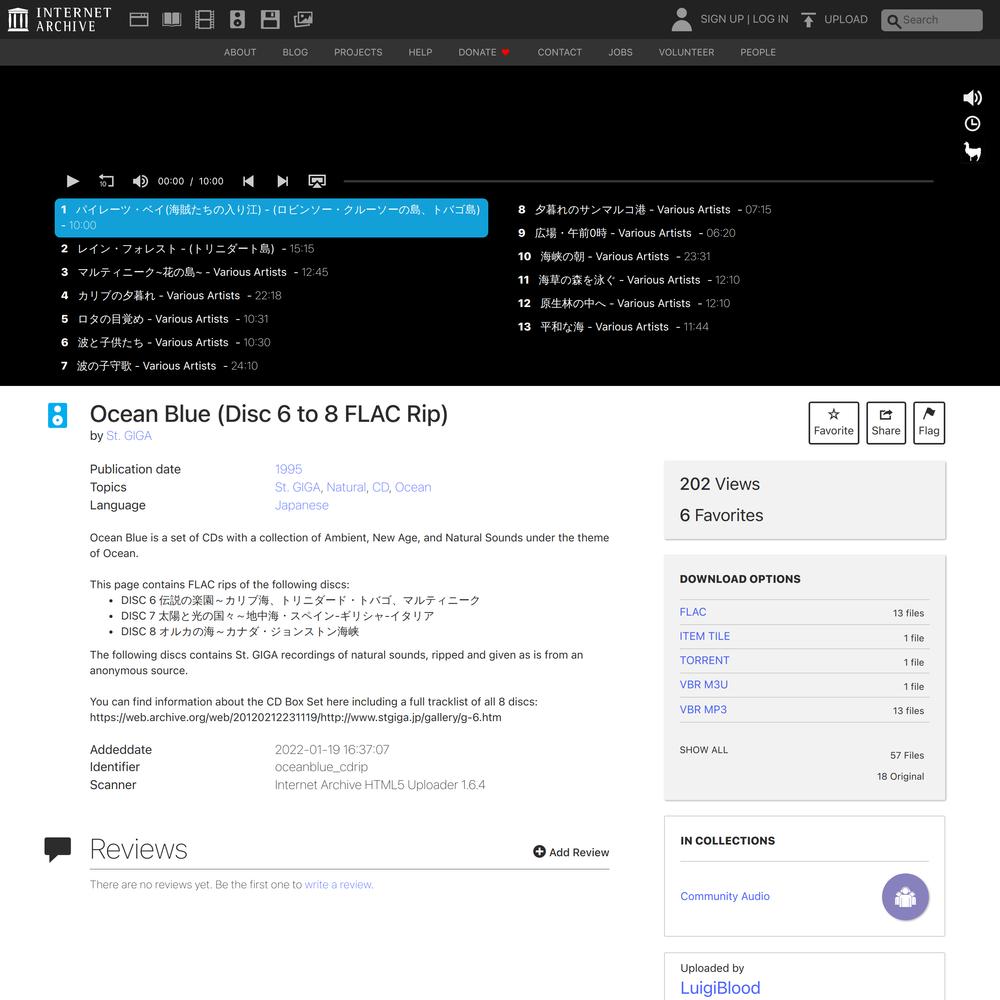Open the CONTACT menu item
Image resolution: width=1000 pixels, height=1000 pixels.
click(x=560, y=52)
